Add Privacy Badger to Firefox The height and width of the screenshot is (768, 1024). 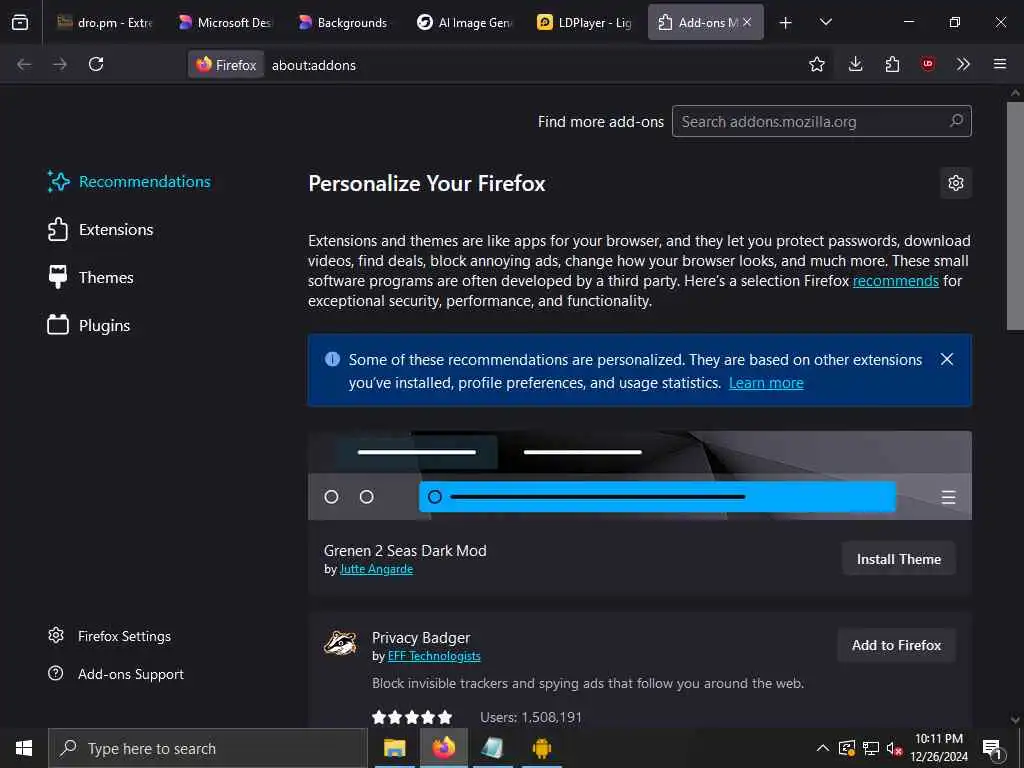coord(896,645)
